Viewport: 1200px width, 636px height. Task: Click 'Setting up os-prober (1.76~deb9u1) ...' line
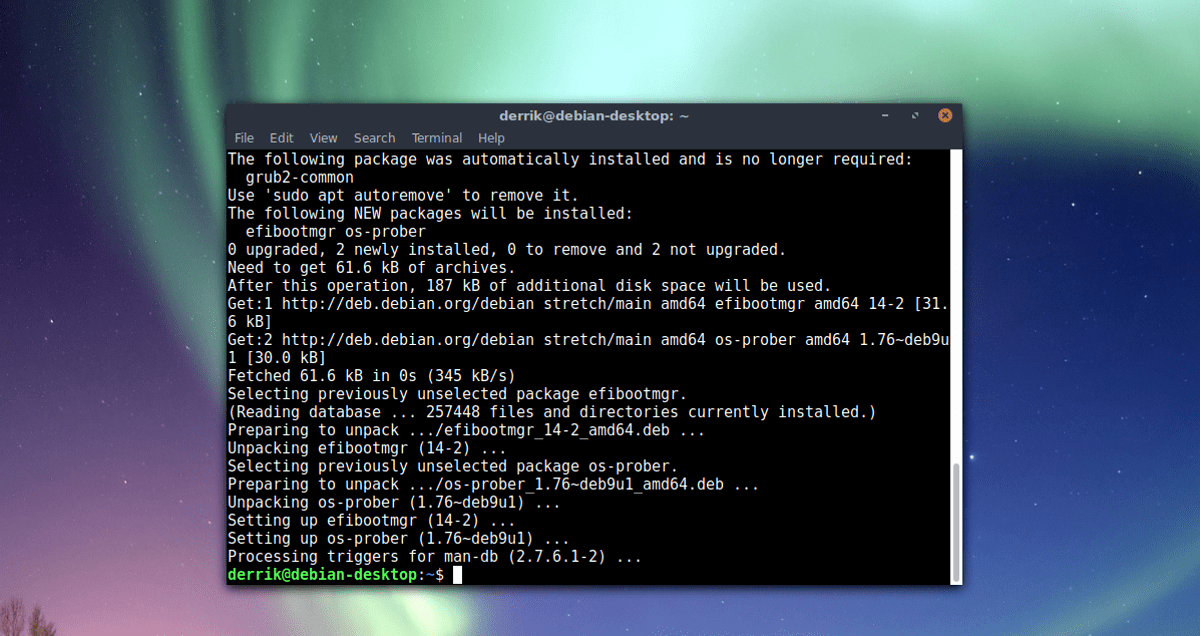point(399,539)
